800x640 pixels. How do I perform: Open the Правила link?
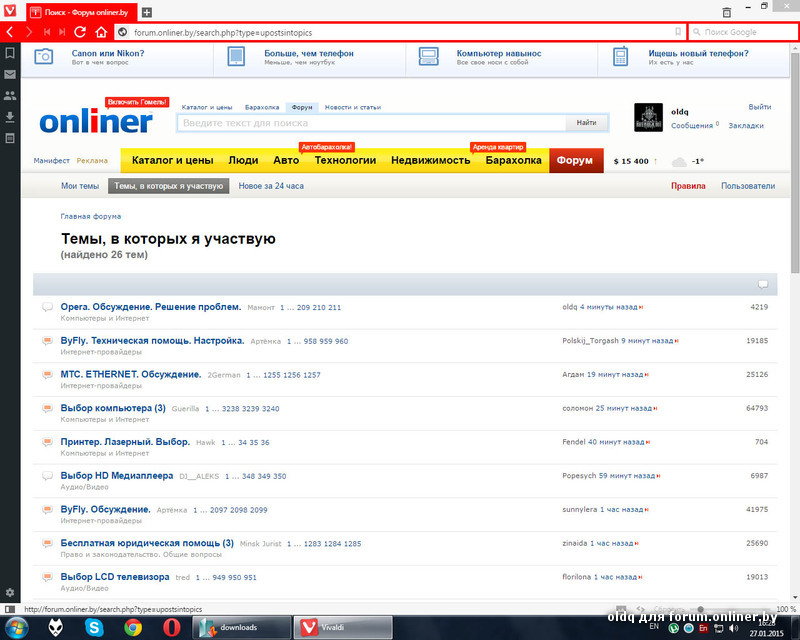688,186
